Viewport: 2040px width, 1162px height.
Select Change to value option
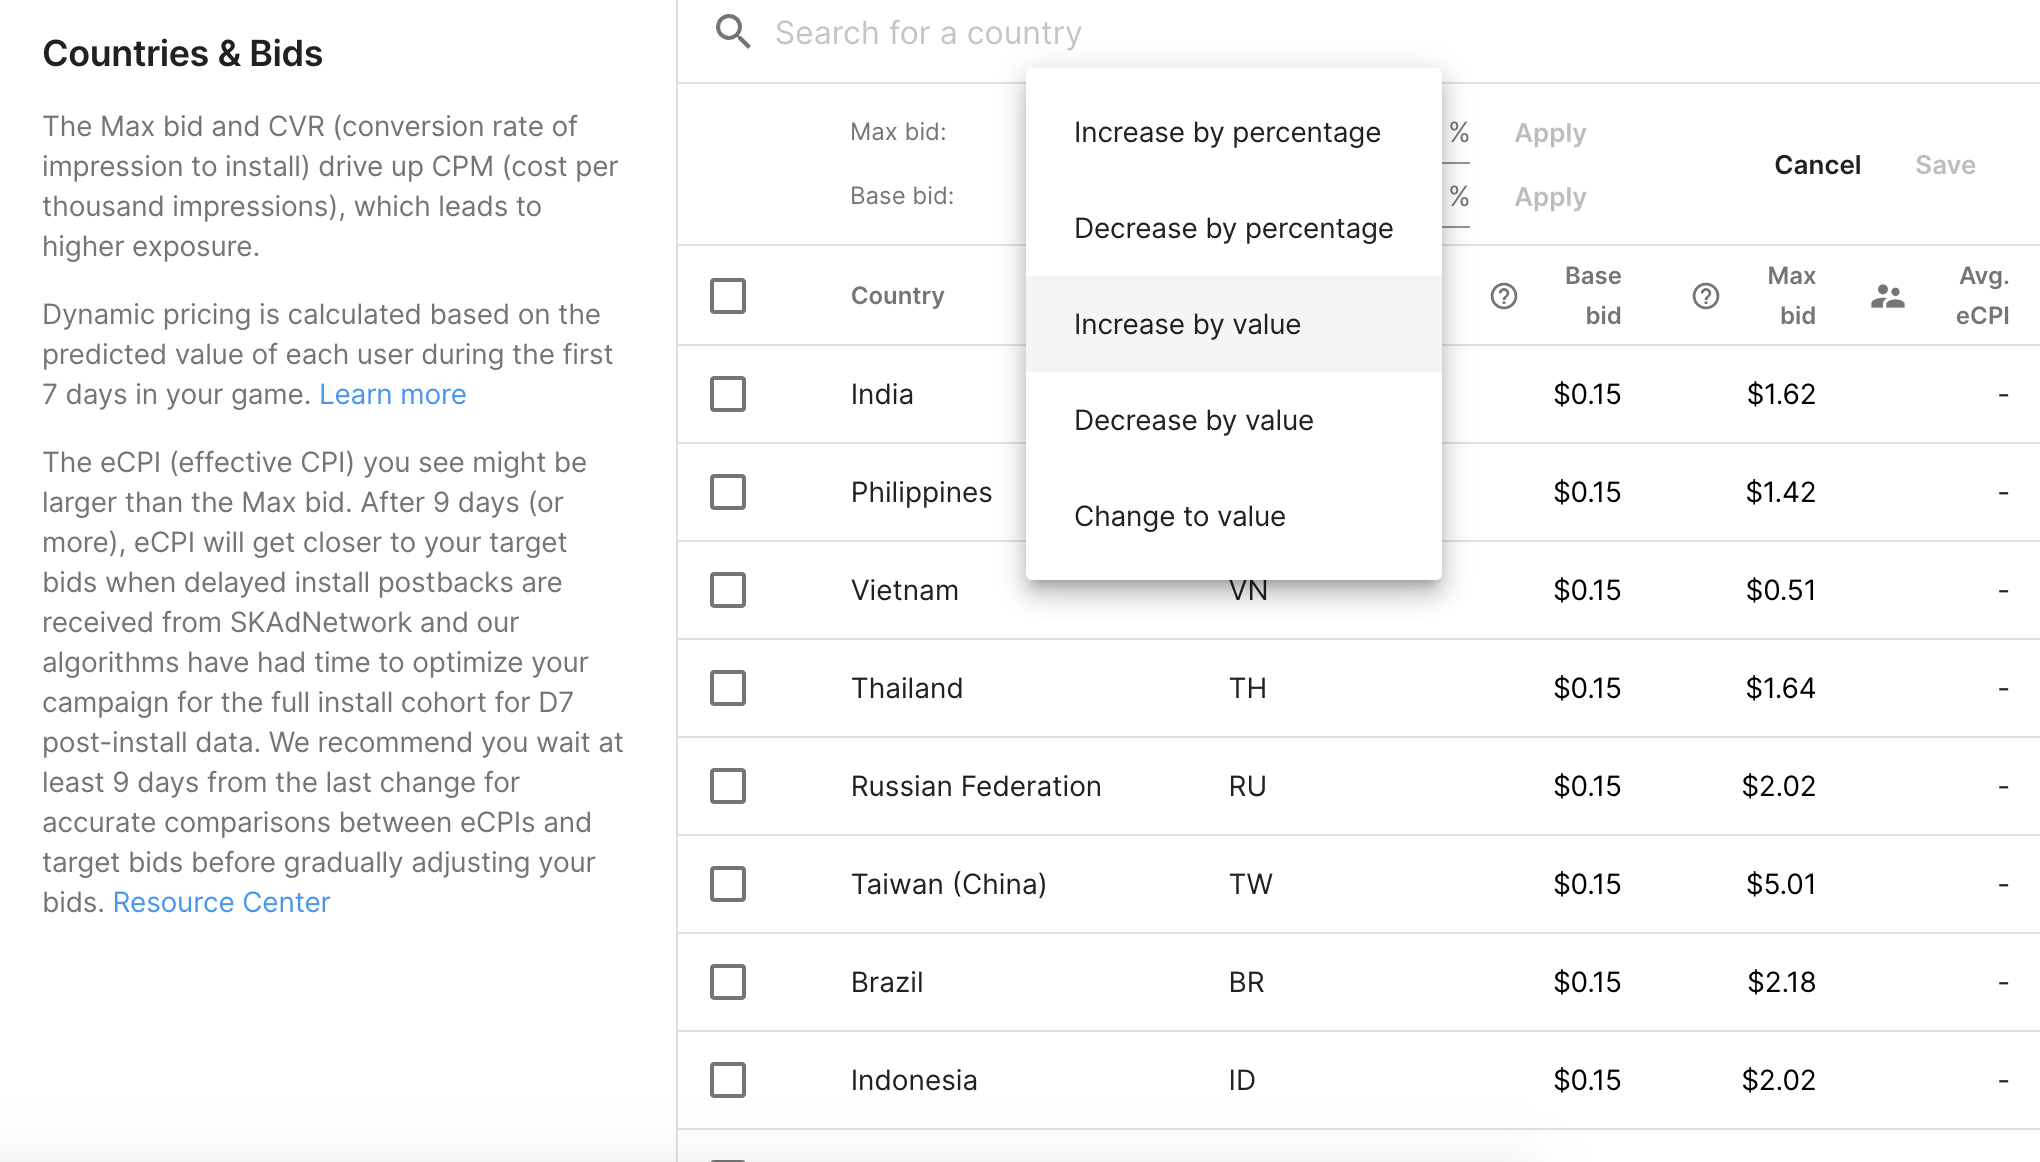1179,516
